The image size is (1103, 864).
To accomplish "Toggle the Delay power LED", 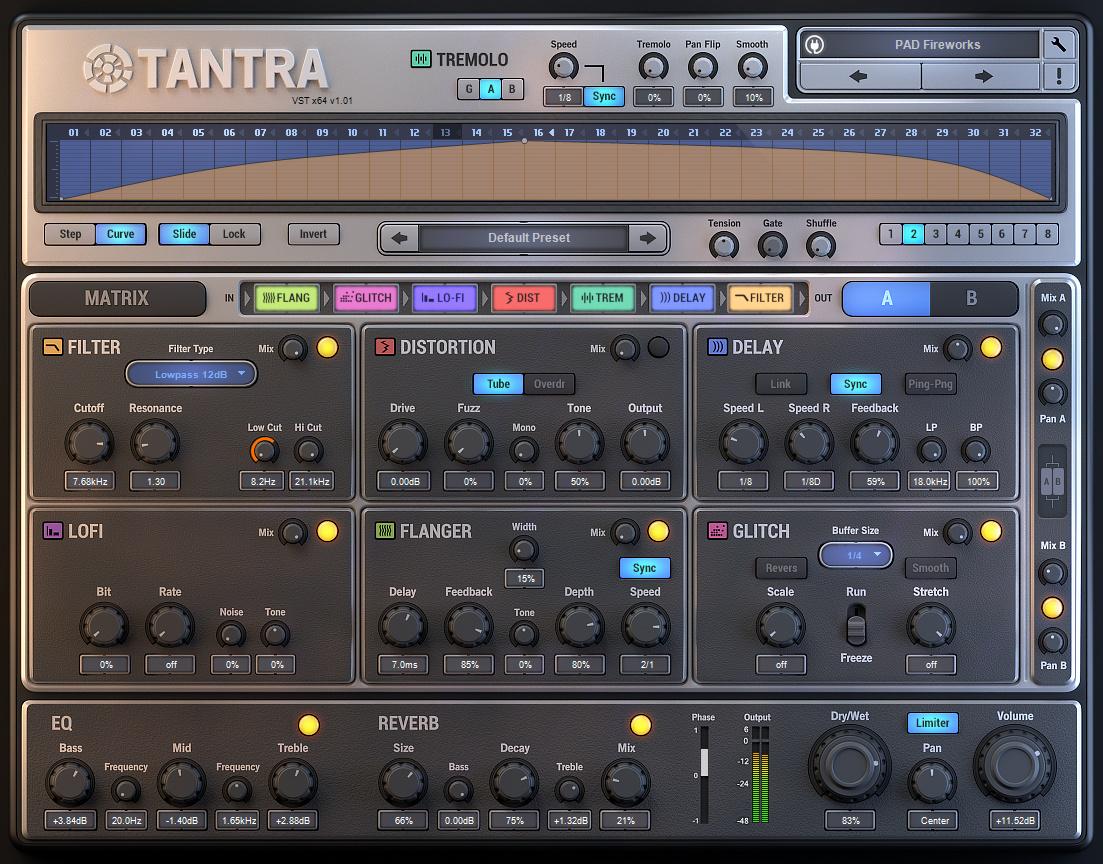I will [x=991, y=348].
